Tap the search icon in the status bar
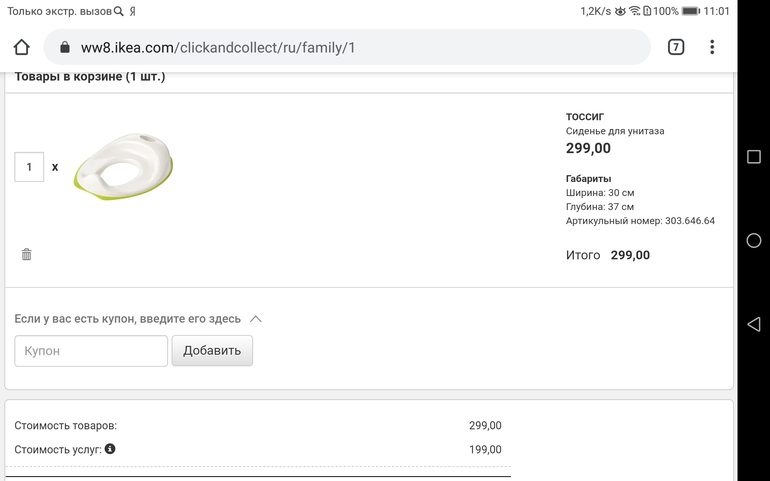The width and height of the screenshot is (770, 481). tap(118, 11)
